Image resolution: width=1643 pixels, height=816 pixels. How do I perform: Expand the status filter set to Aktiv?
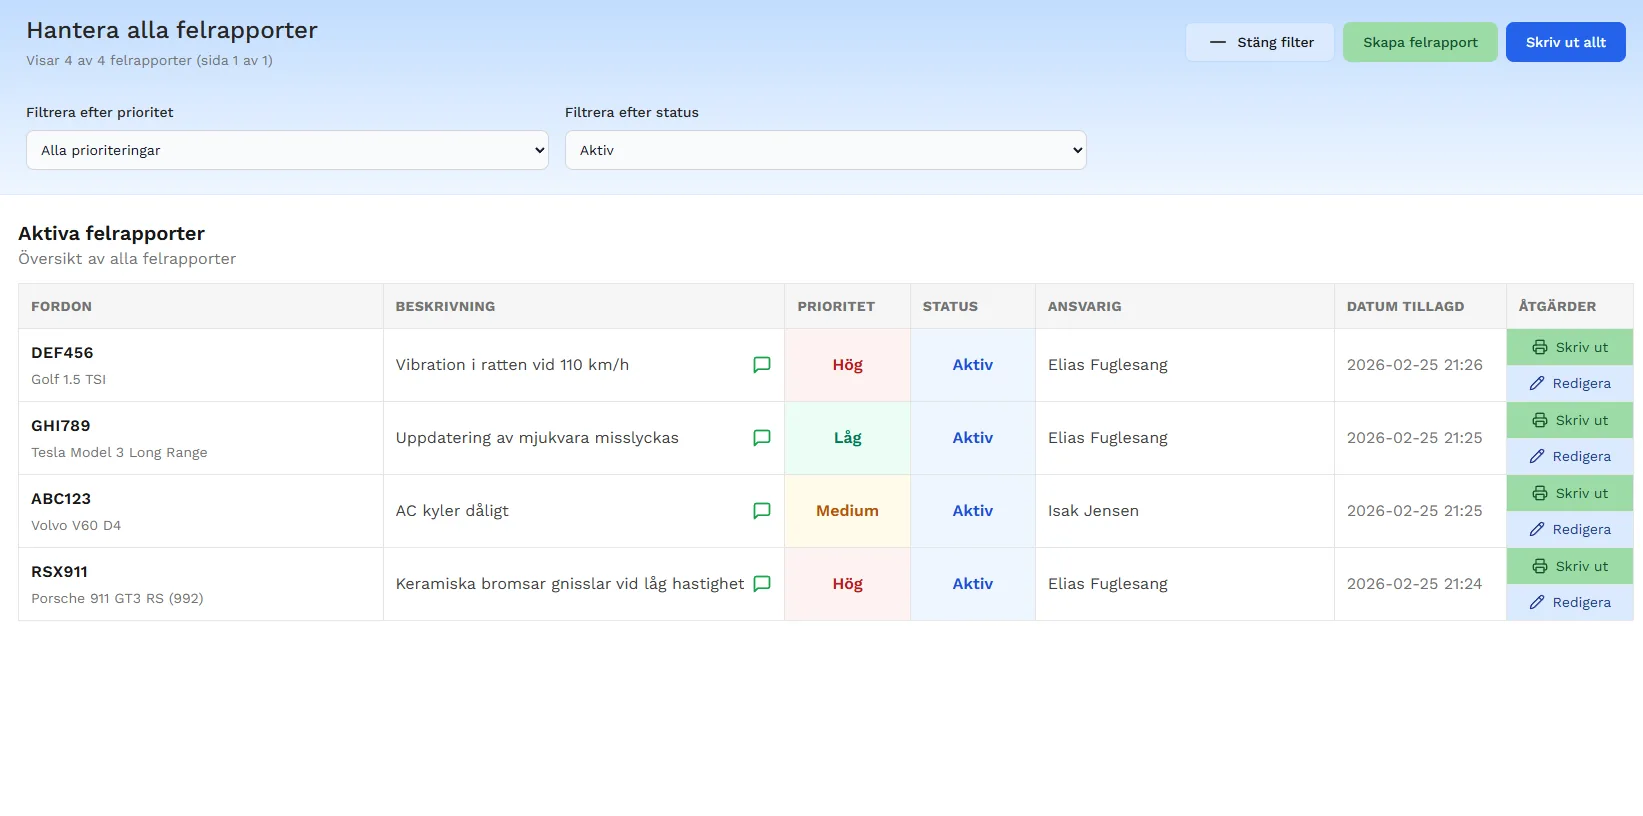pyautogui.click(x=825, y=150)
